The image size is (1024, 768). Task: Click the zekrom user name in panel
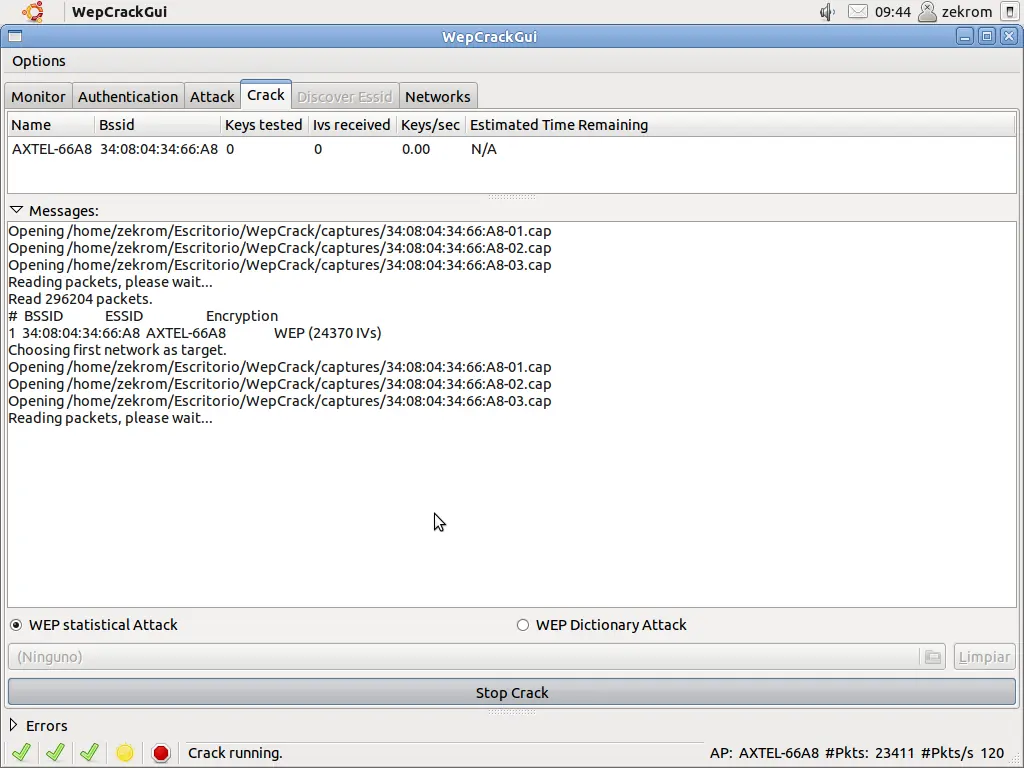[967, 12]
